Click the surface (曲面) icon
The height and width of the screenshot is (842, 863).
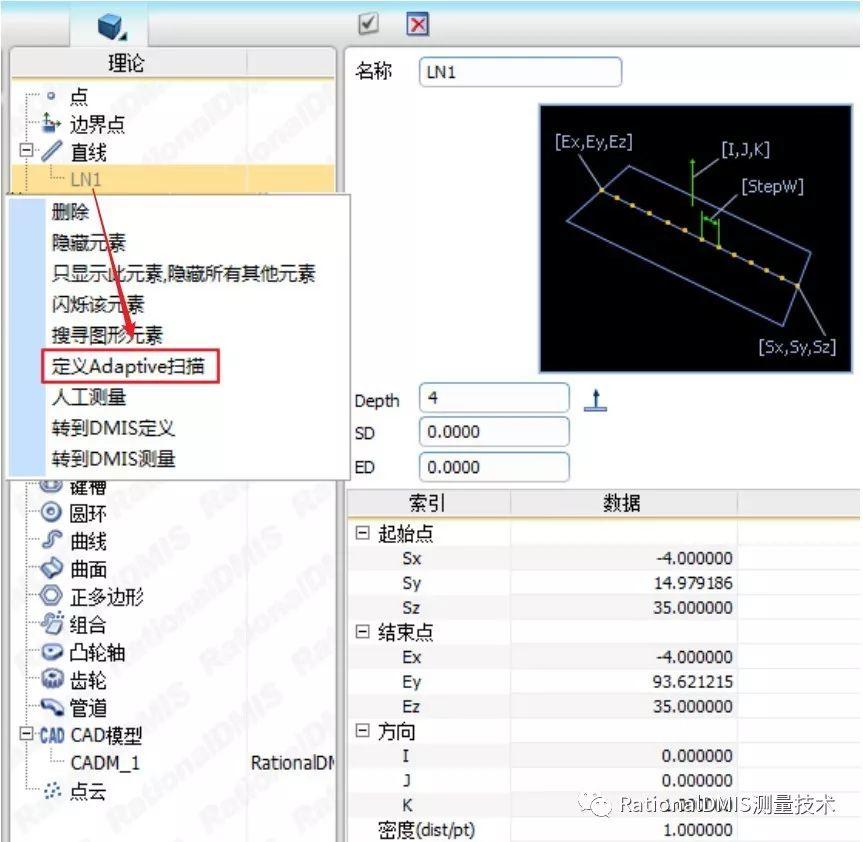(x=52, y=567)
